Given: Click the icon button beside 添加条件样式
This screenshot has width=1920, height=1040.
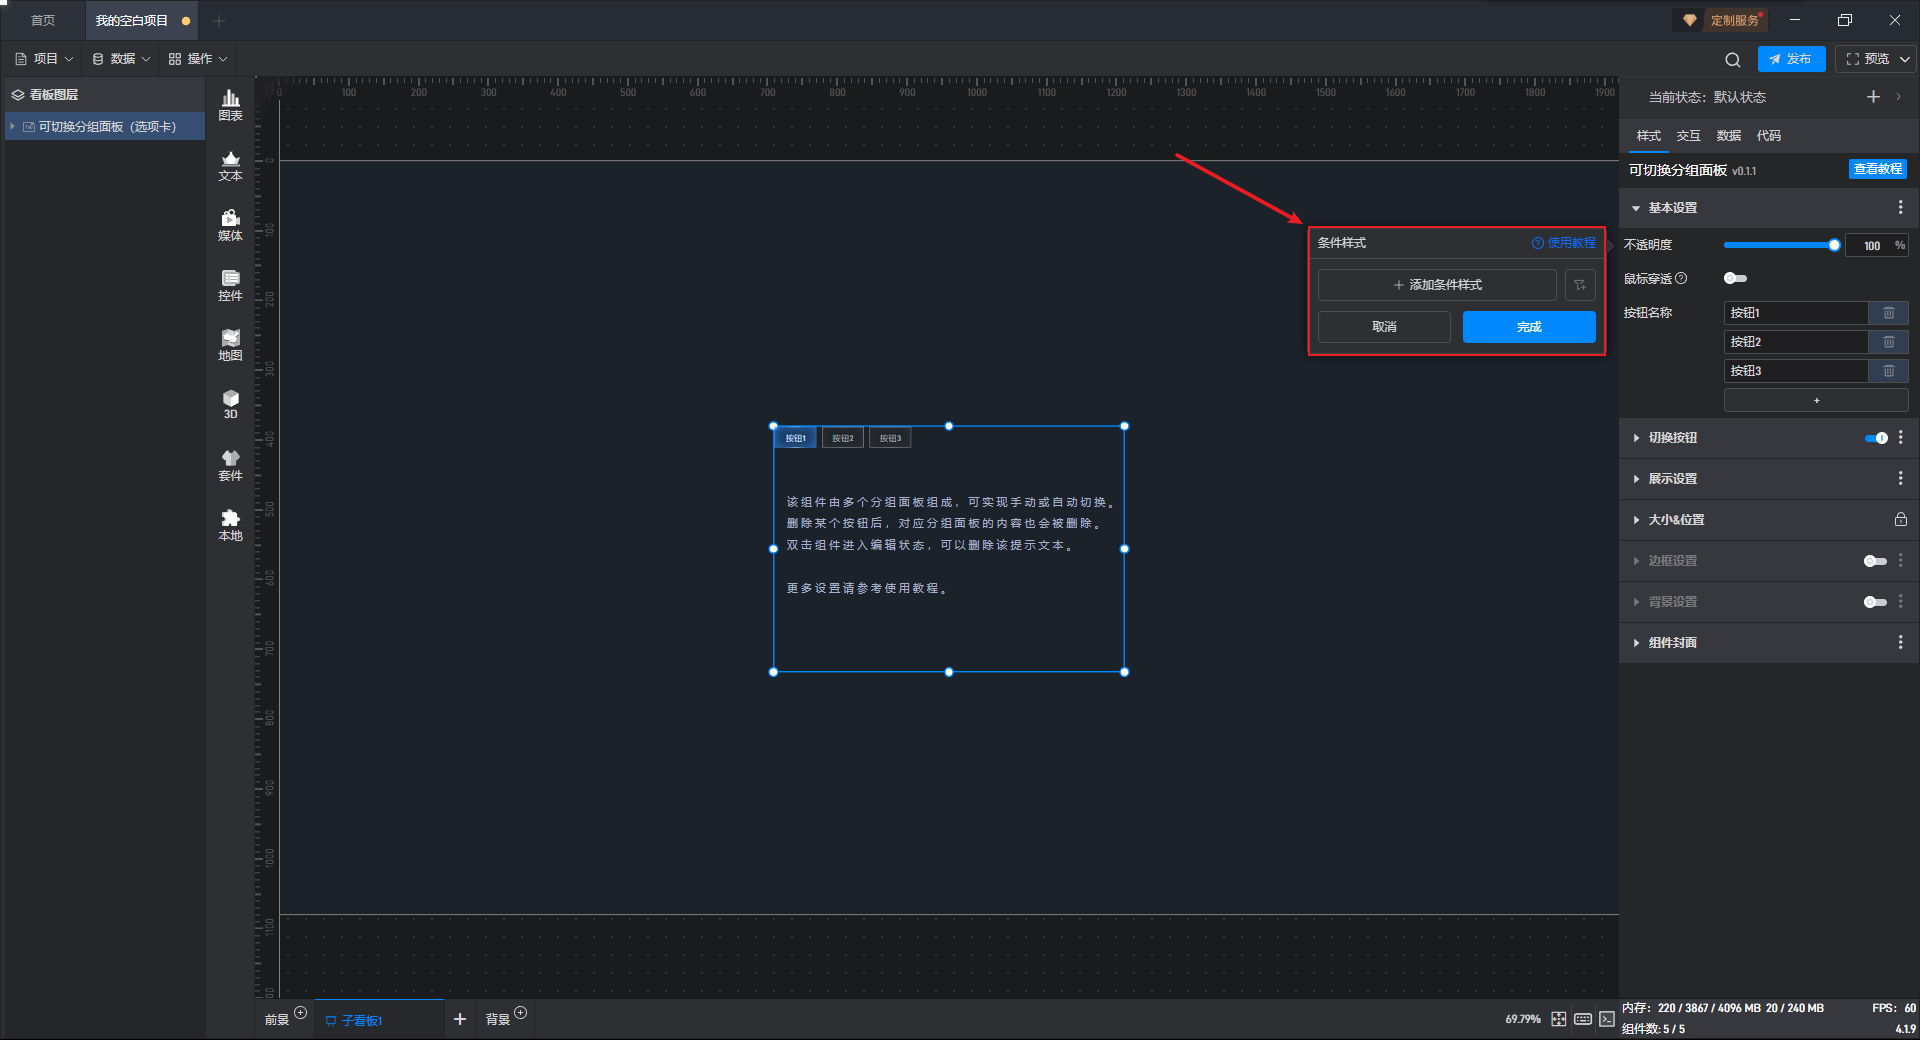Looking at the screenshot, I should pyautogui.click(x=1580, y=285).
